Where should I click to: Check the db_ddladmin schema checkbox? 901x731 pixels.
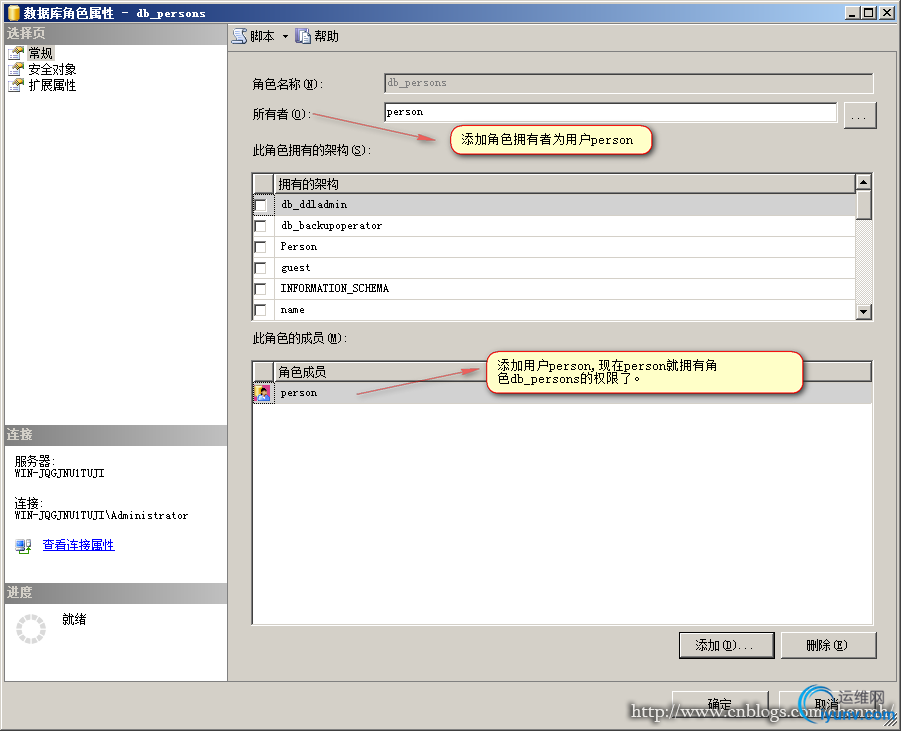coord(260,205)
